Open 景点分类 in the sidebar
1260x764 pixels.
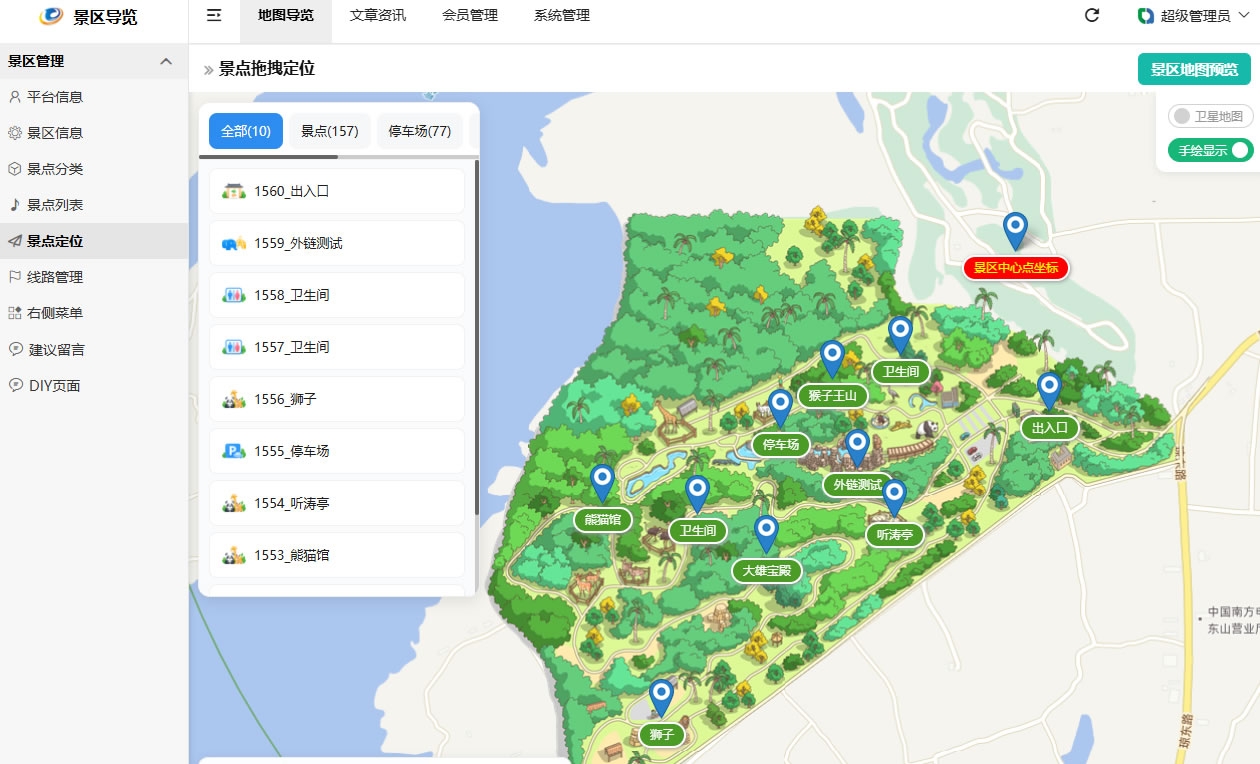tap(94, 169)
